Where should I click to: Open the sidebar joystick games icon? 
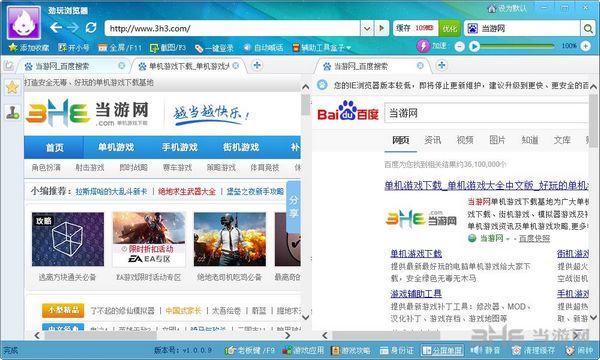click(12, 112)
